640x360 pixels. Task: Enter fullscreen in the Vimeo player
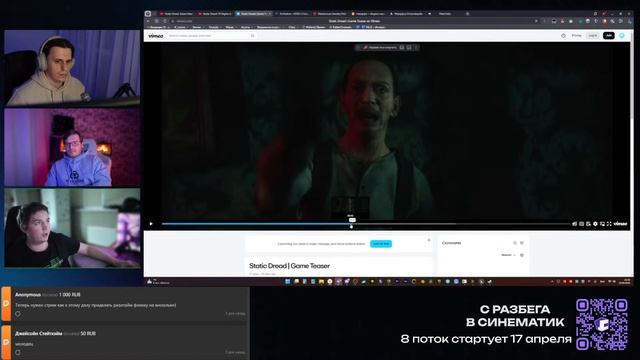(609, 224)
